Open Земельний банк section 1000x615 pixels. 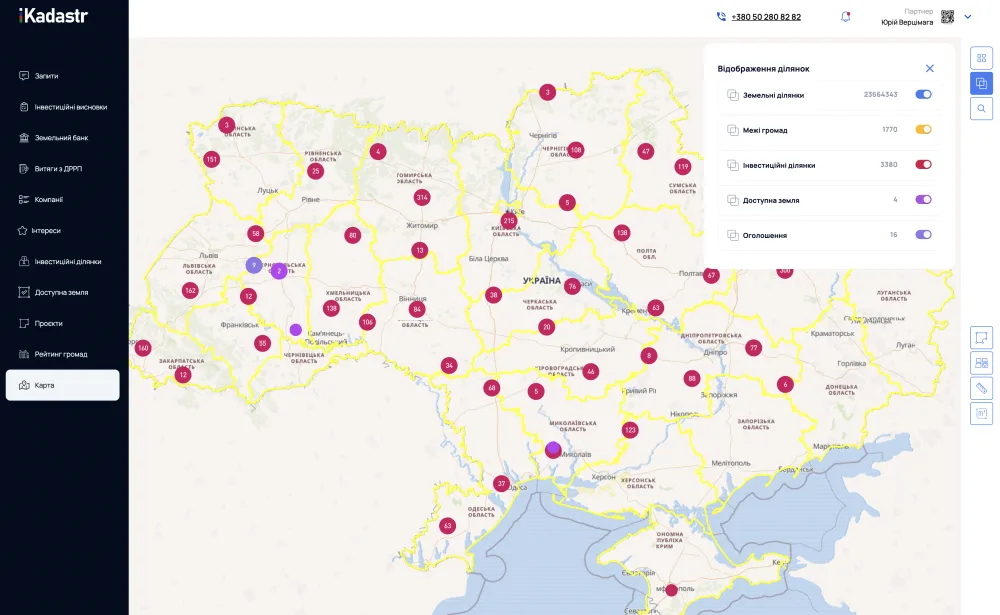click(x=61, y=137)
